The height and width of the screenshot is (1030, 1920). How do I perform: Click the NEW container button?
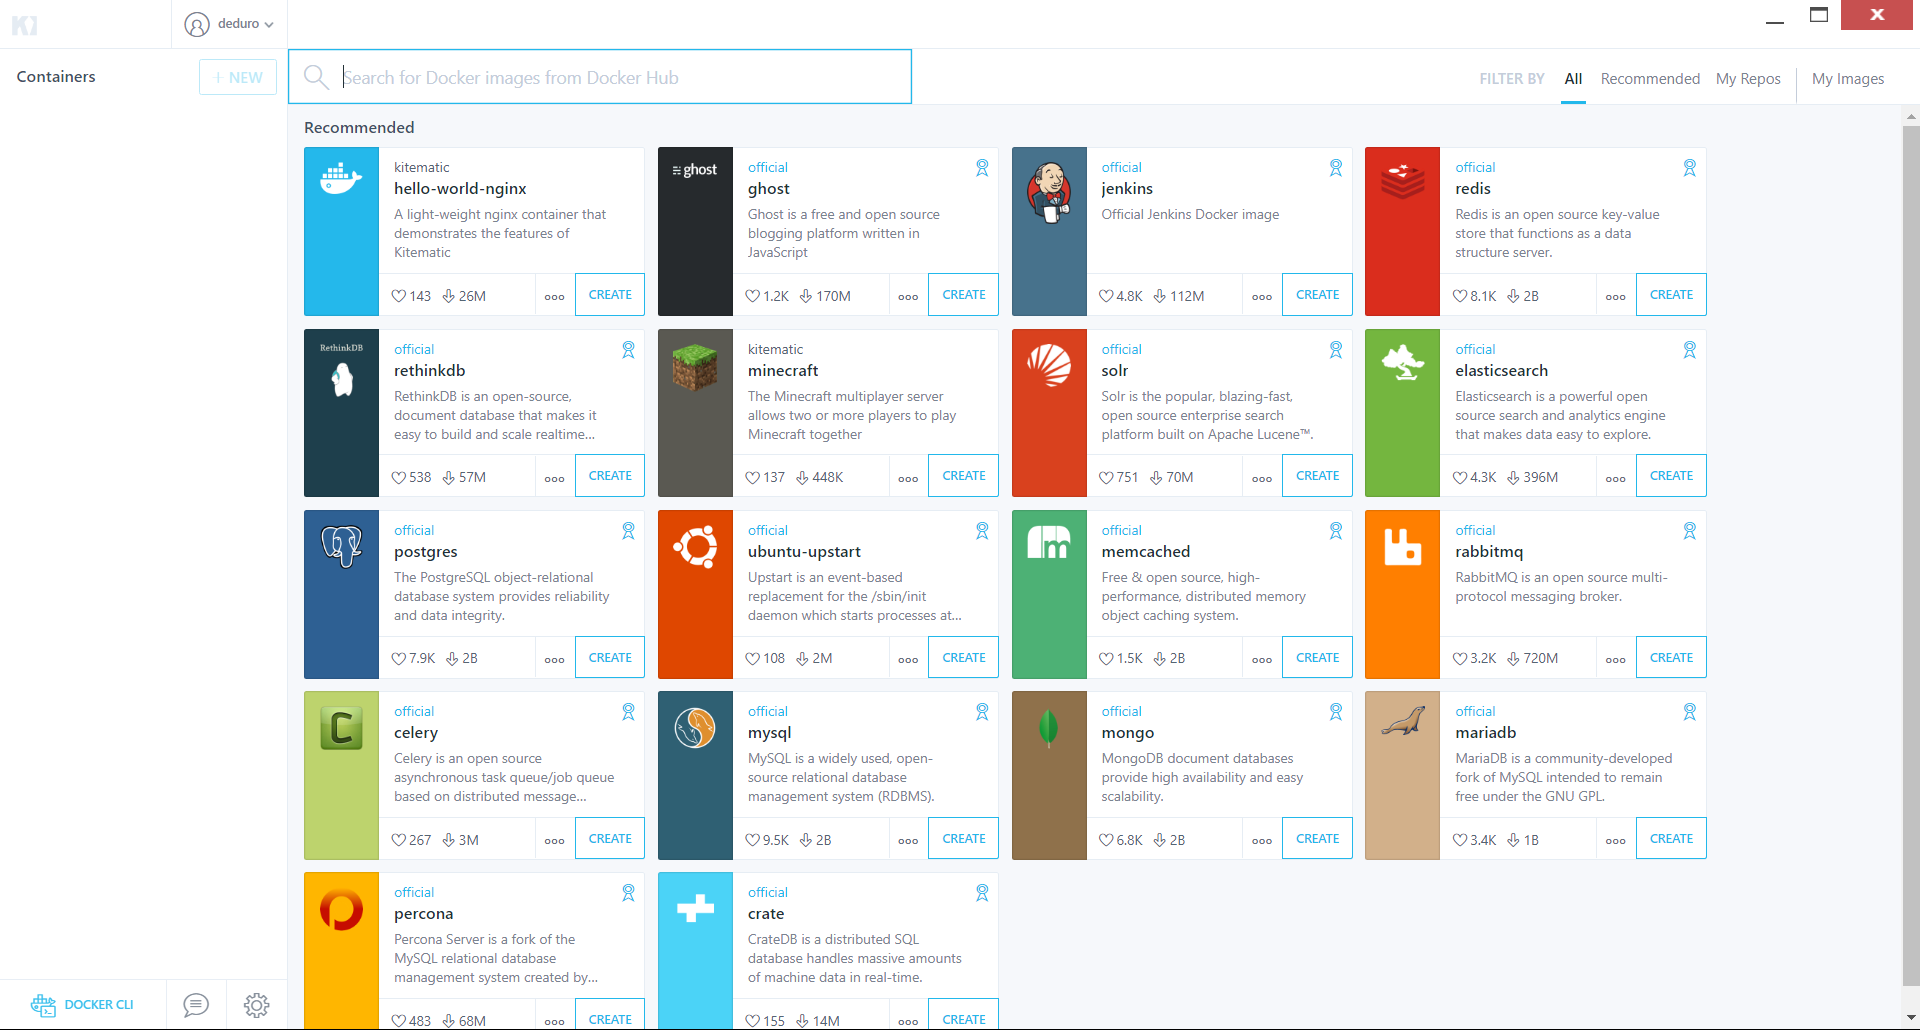pos(238,77)
